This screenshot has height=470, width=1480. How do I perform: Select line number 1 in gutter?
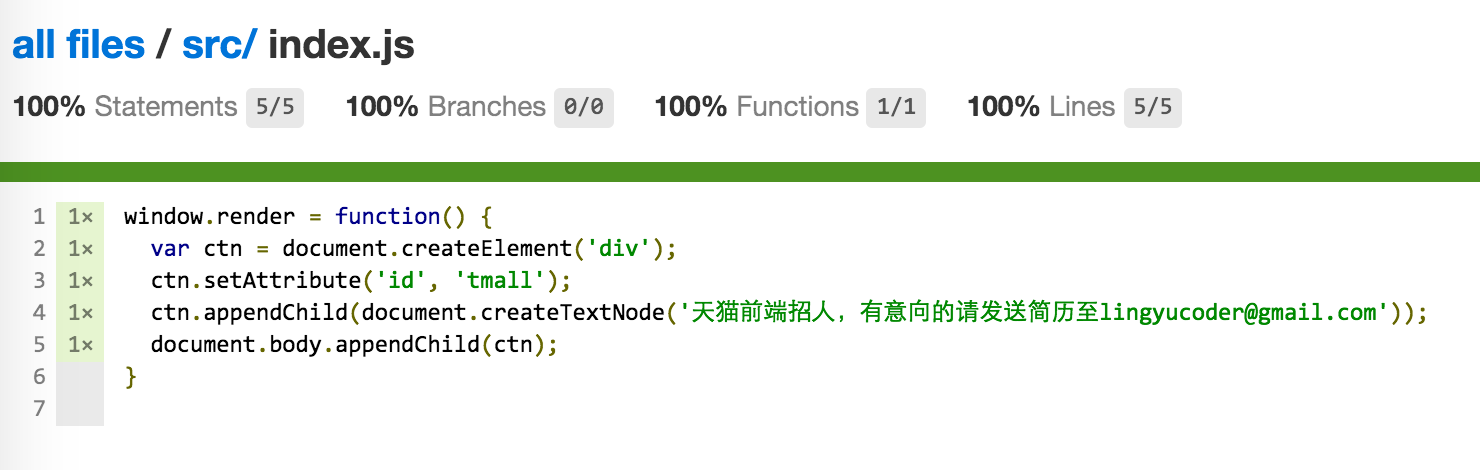point(38,217)
